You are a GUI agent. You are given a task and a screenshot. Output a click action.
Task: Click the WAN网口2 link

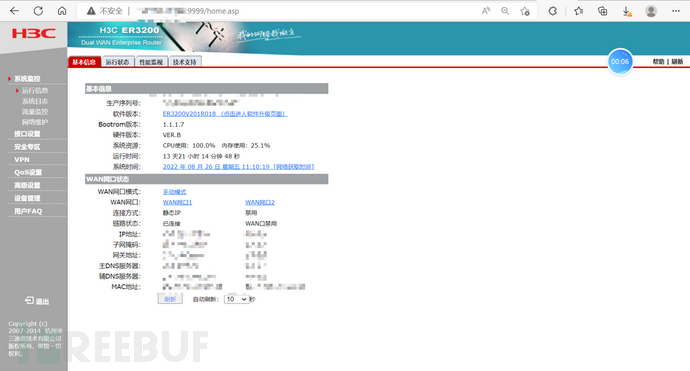click(x=260, y=202)
